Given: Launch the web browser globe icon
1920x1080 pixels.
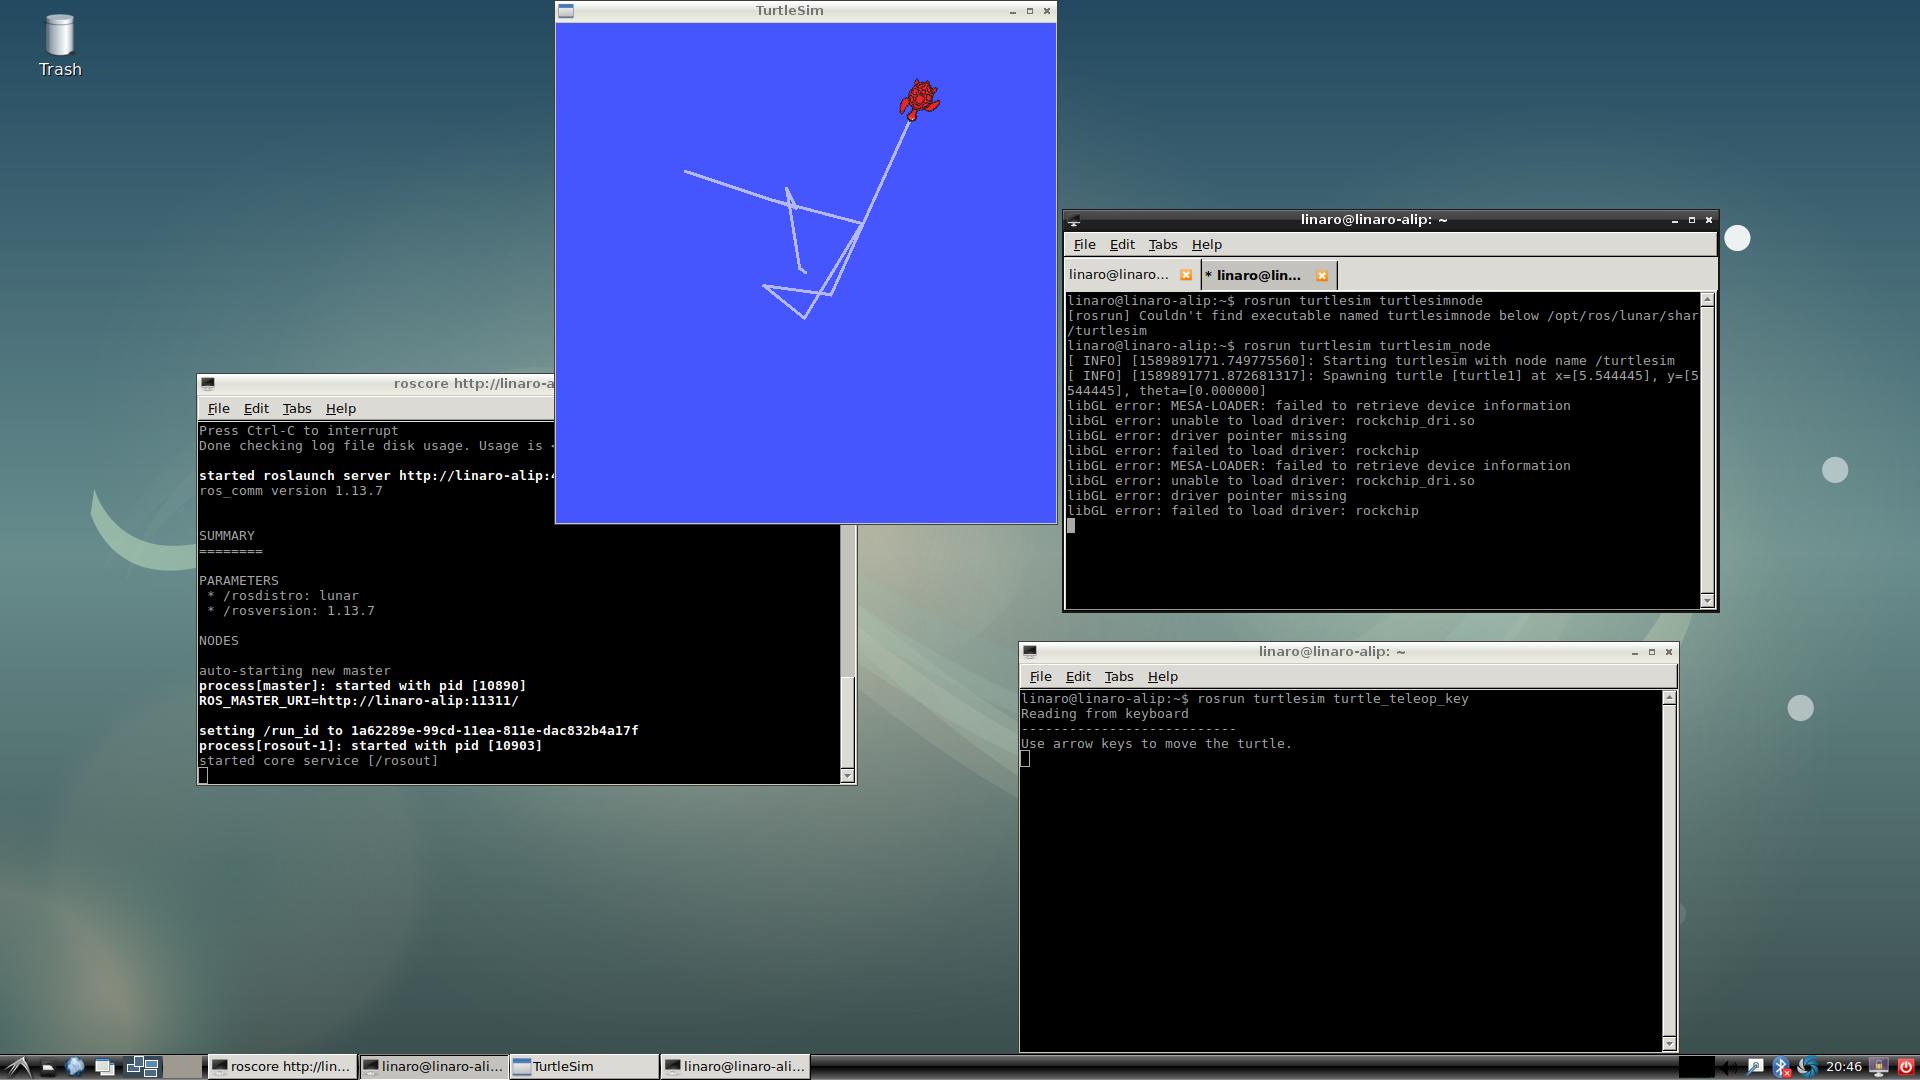Looking at the screenshot, I should [x=75, y=1067].
